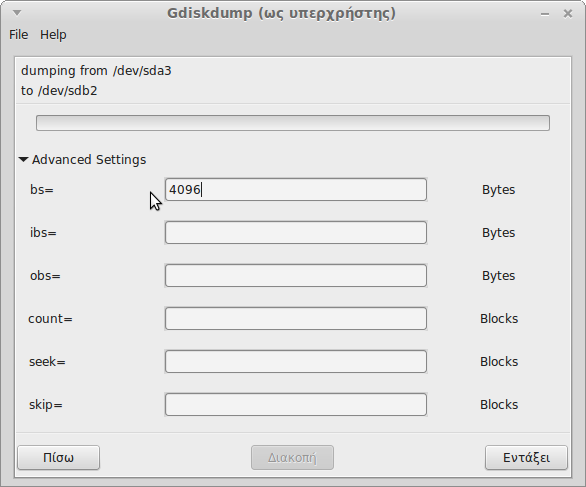Viewport: 586px width, 487px height.
Task: Activate the seek= input box
Action: [x=296, y=361]
